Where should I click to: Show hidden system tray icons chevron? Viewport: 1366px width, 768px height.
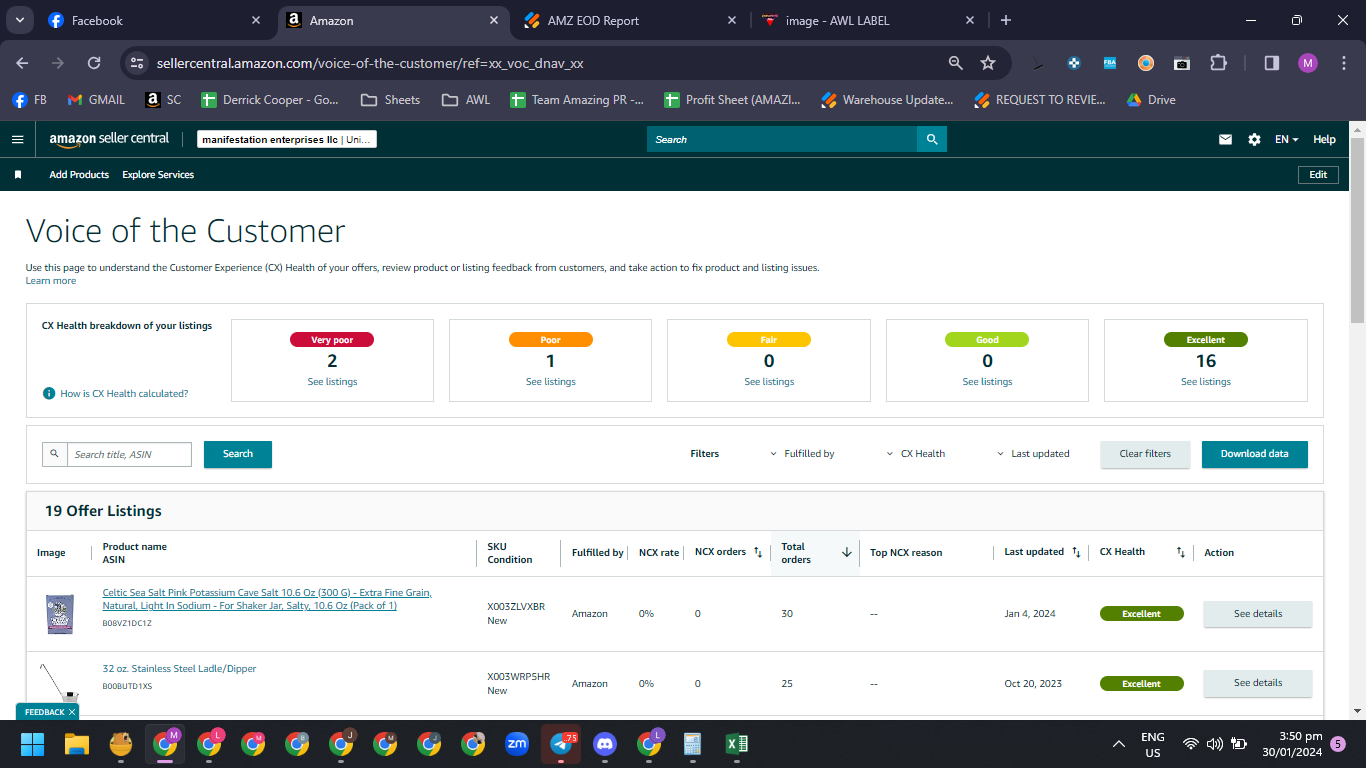pos(1118,744)
